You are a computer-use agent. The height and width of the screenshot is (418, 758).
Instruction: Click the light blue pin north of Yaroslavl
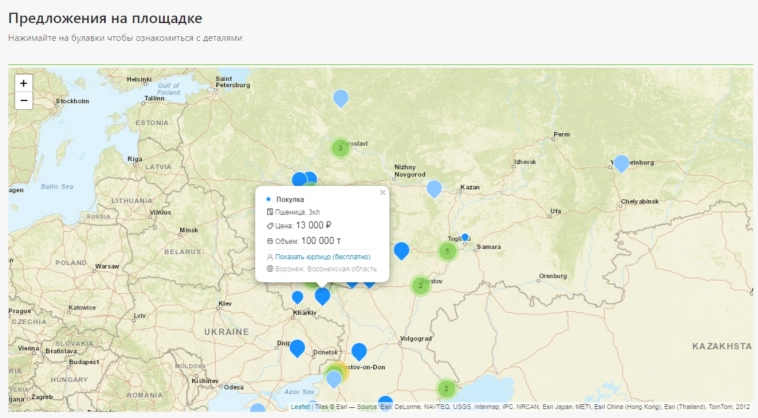[x=340, y=97]
